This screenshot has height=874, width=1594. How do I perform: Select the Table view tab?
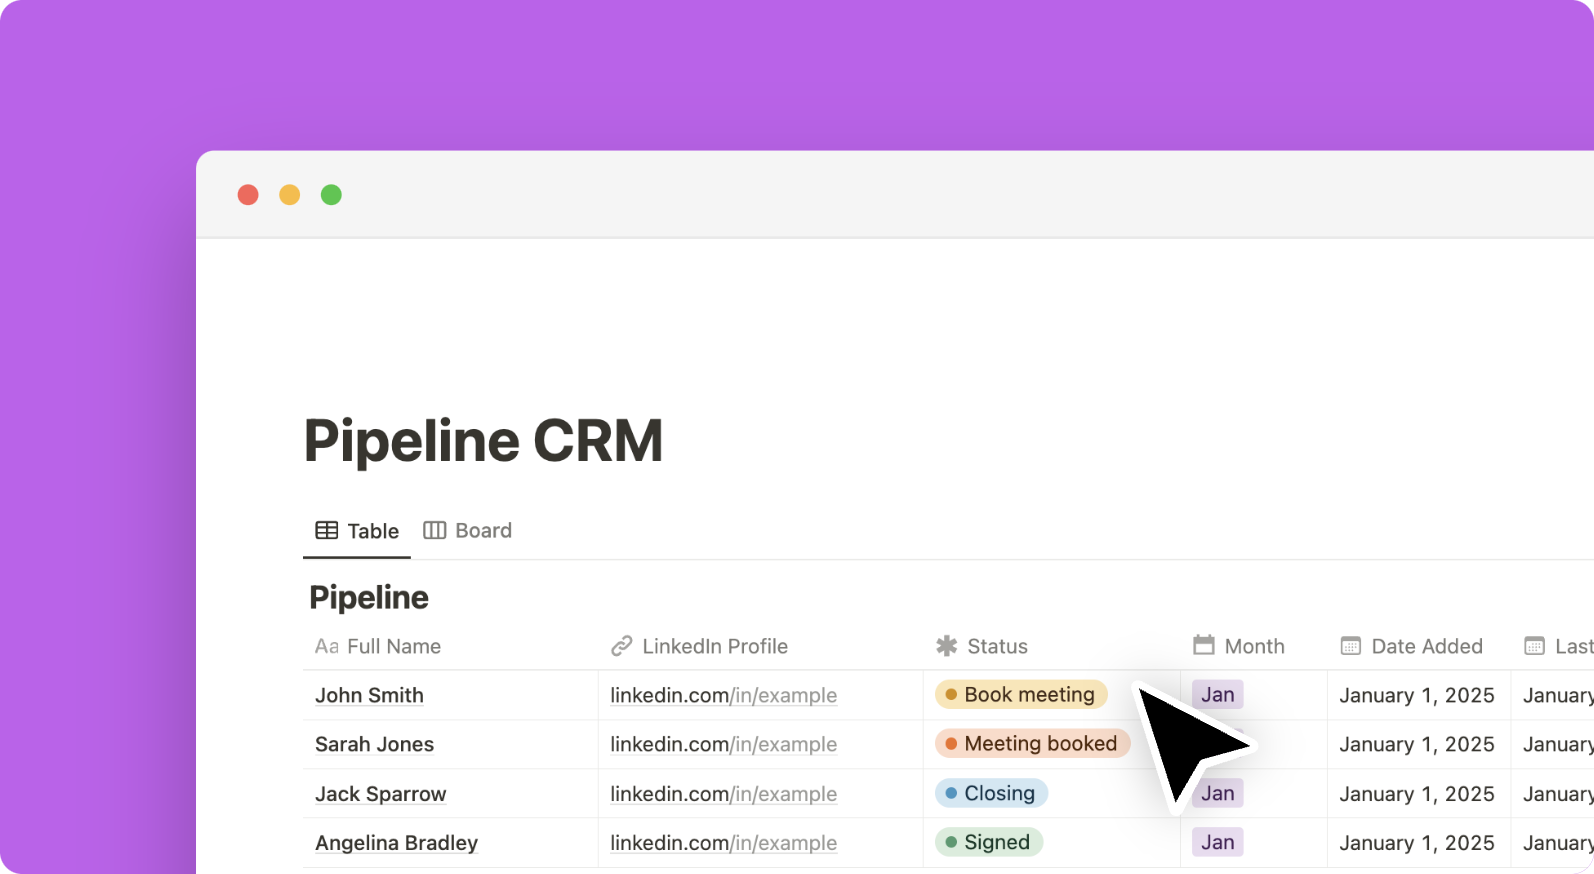pos(357,531)
